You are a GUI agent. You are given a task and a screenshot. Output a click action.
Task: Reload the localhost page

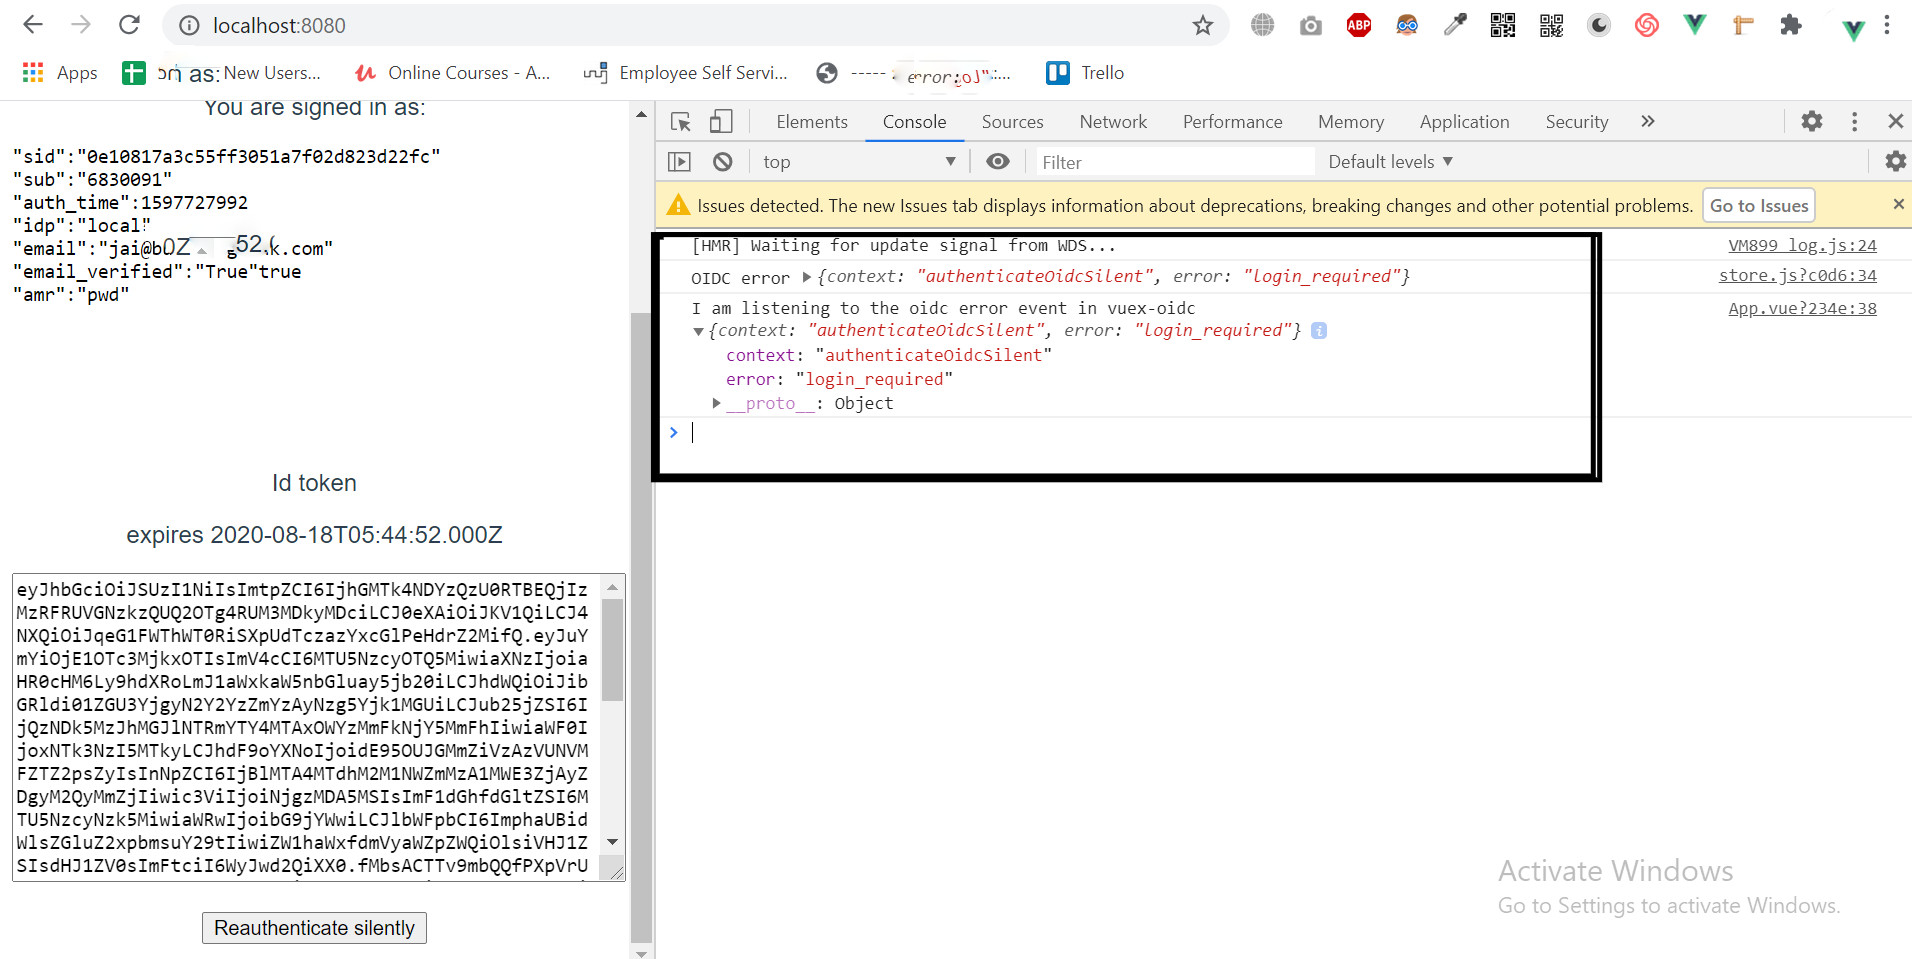[x=129, y=25]
